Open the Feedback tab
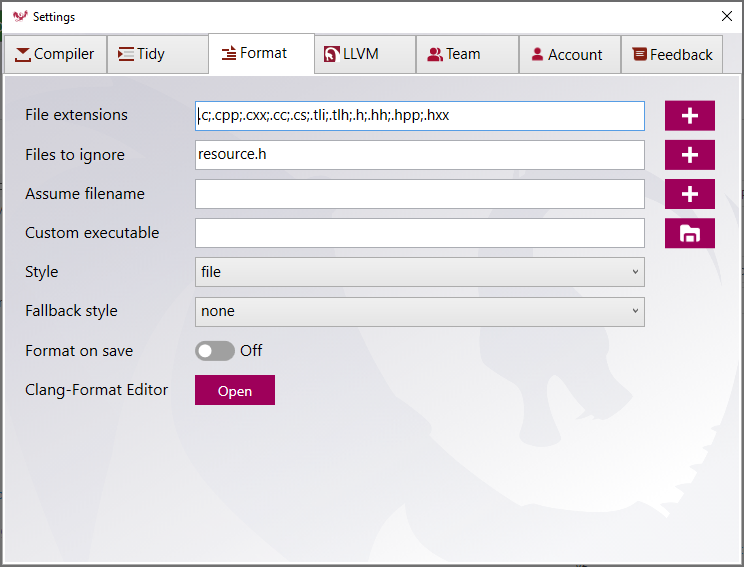Viewport: 744px width, 567px height. click(x=672, y=54)
